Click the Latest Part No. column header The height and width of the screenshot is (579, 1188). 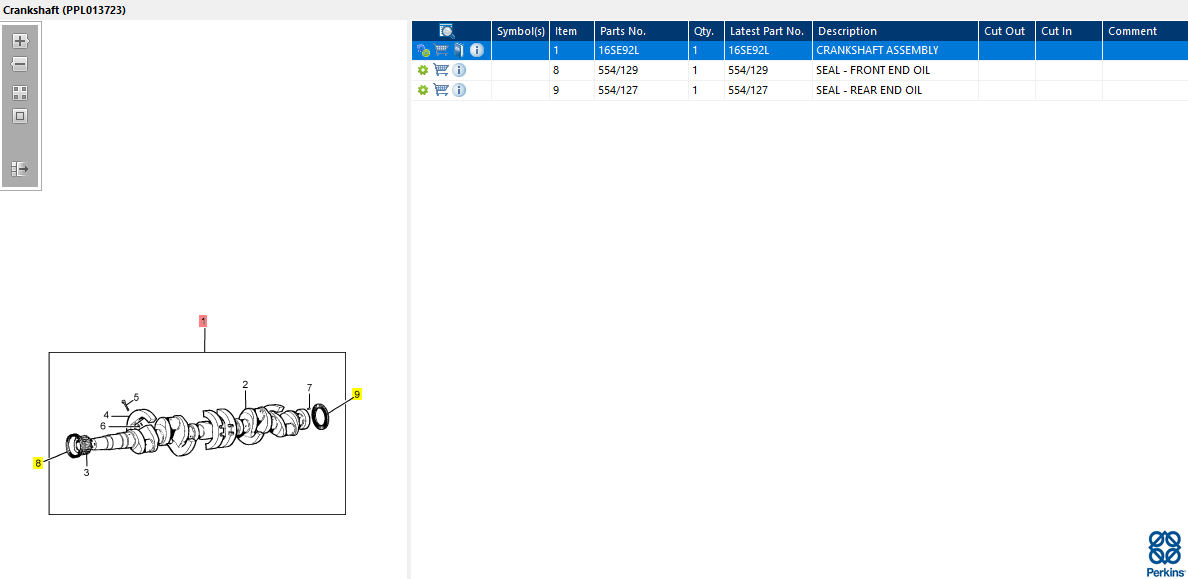tap(768, 31)
